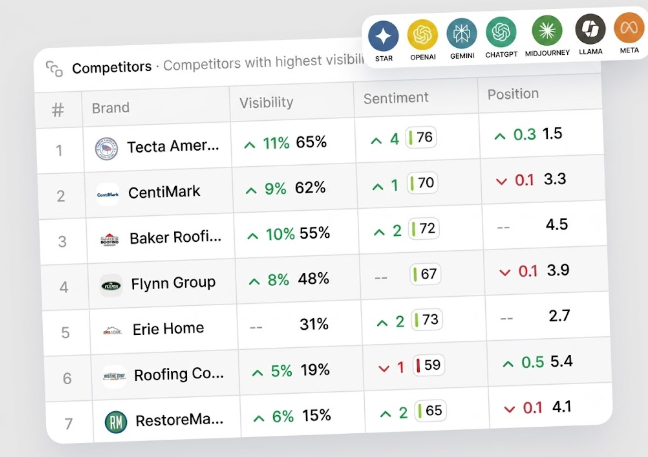648x457 pixels.
Task: Click the Position column header
Action: 513,94
